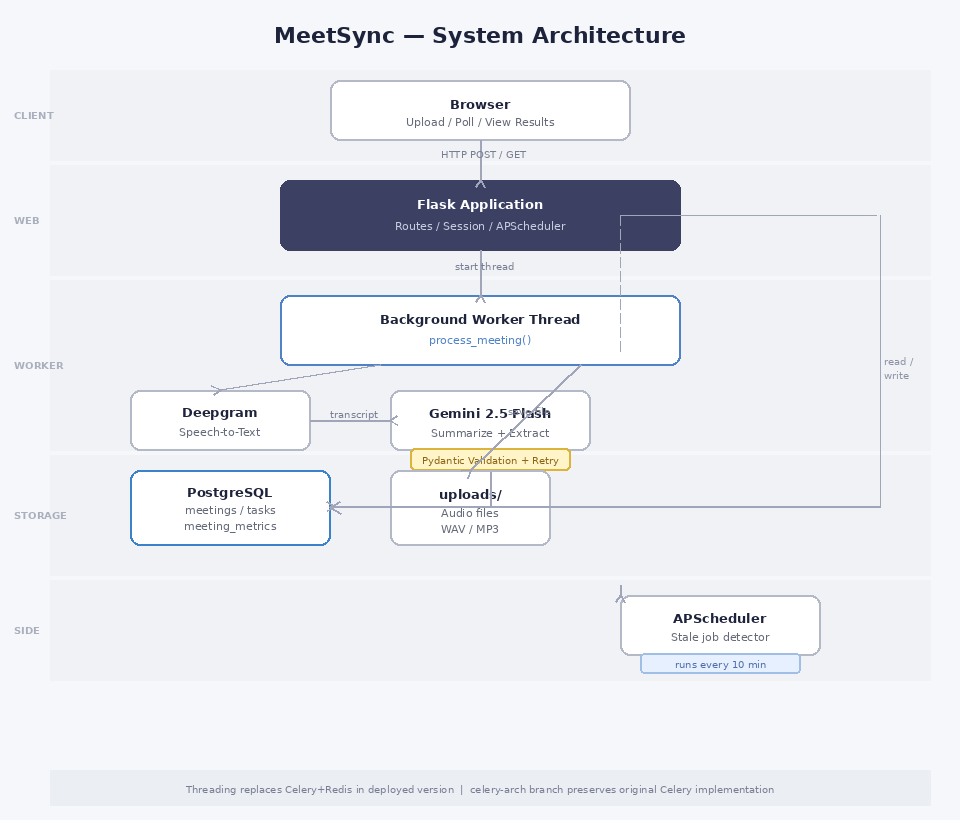Click the 'HTTP POST / GET' edge label
Image resolution: width=960 pixels, height=820 pixels.
(483, 154)
